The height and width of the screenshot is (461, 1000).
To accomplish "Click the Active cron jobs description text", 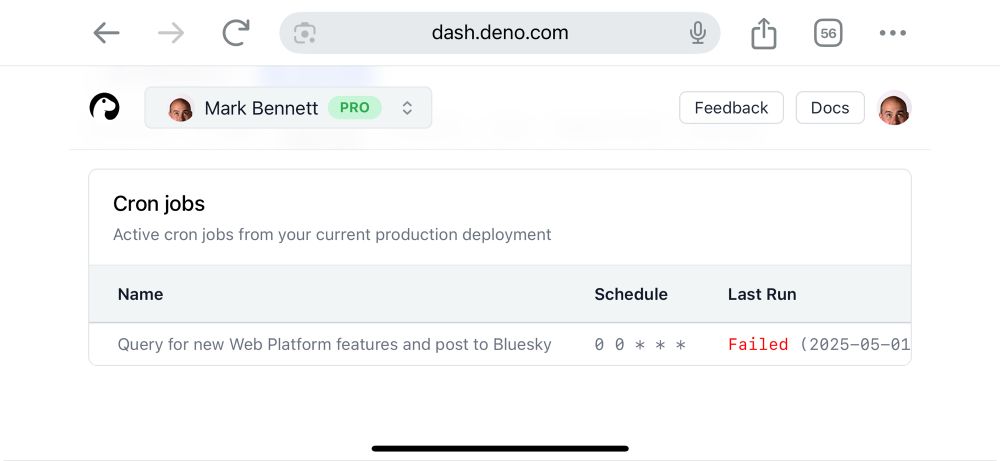I will [332, 235].
